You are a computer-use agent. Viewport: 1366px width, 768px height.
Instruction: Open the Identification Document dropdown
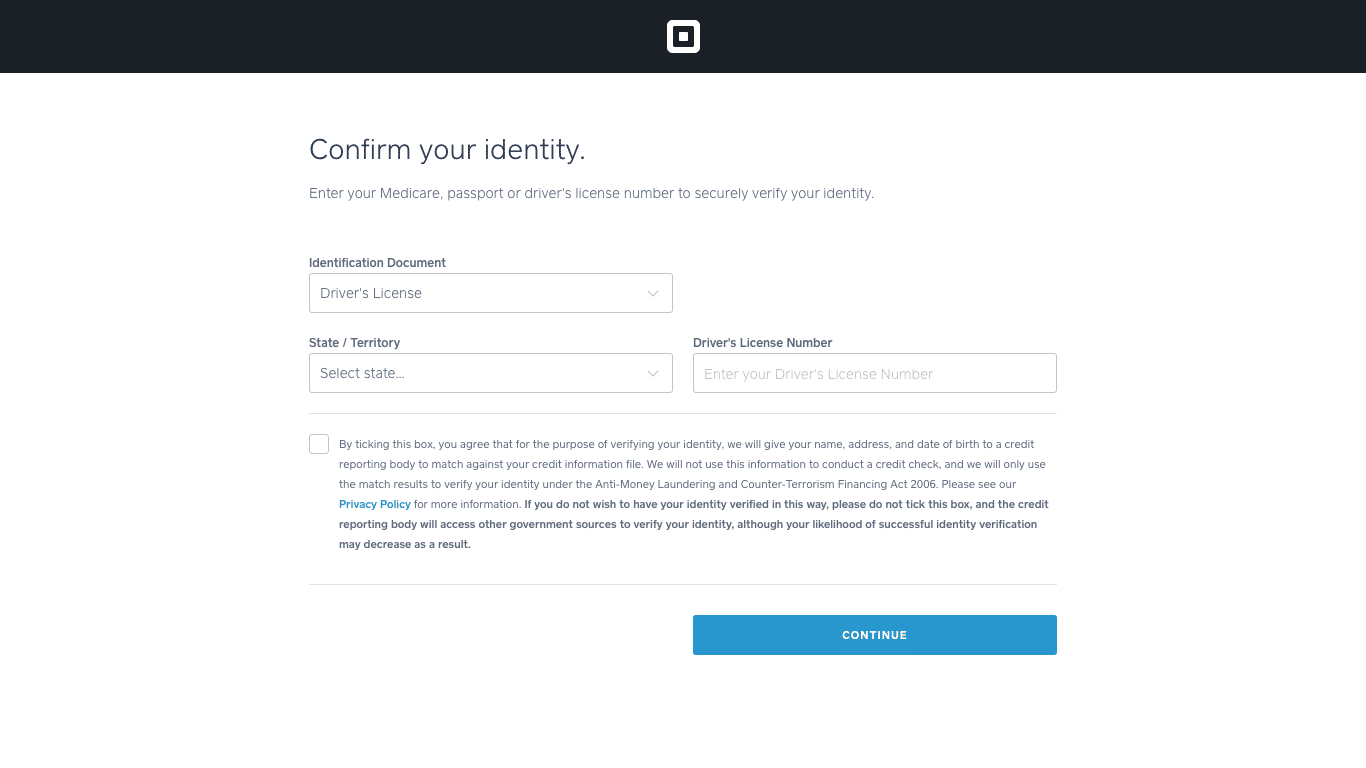(490, 293)
